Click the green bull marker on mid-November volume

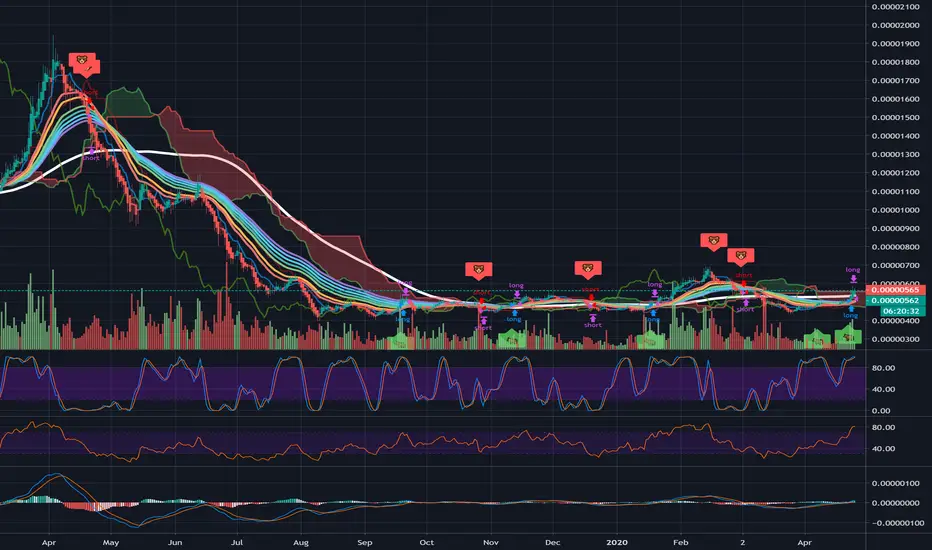(511, 340)
